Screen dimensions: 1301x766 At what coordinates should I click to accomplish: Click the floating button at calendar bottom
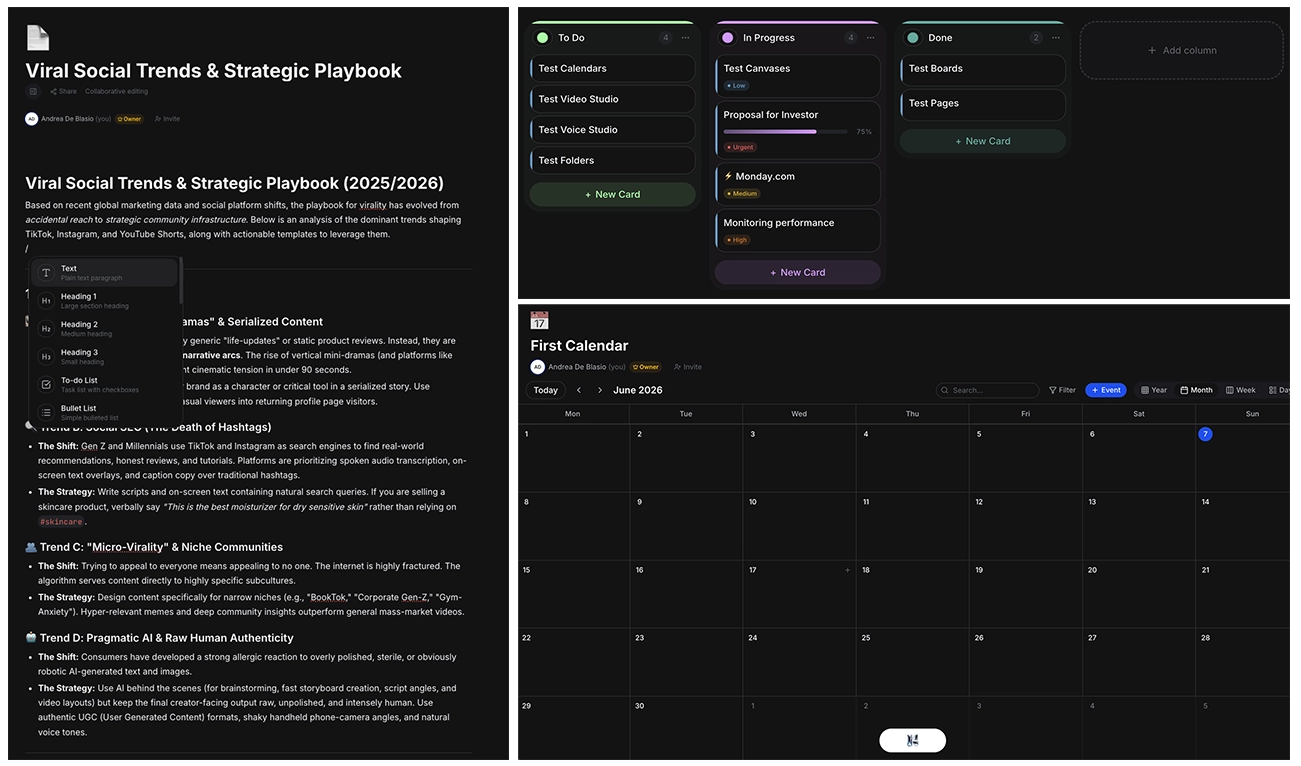click(x=912, y=740)
